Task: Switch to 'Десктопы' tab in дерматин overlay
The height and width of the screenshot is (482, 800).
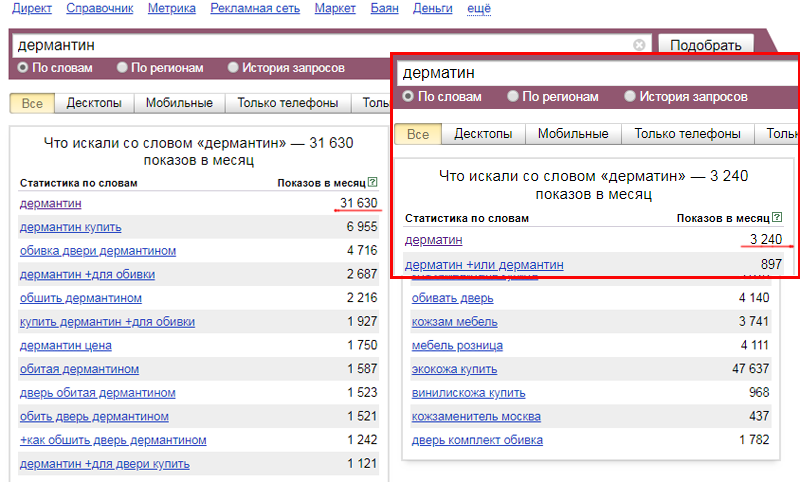Action: tap(483, 134)
